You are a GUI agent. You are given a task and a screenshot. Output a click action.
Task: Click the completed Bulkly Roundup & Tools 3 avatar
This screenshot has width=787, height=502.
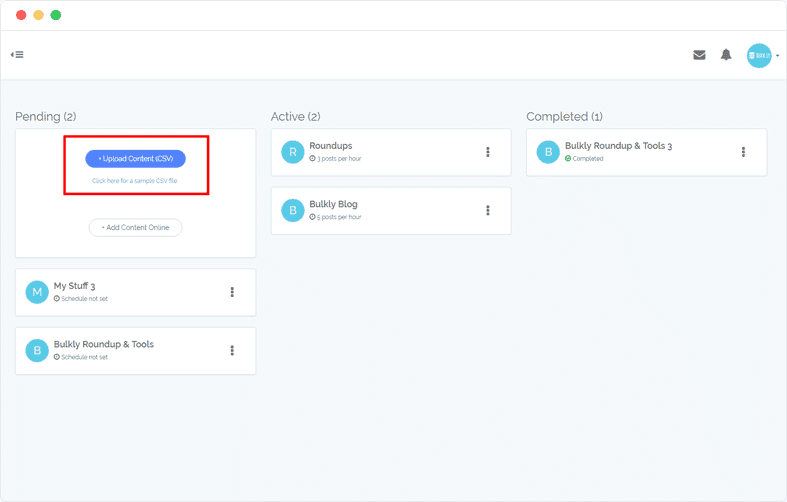(x=548, y=152)
